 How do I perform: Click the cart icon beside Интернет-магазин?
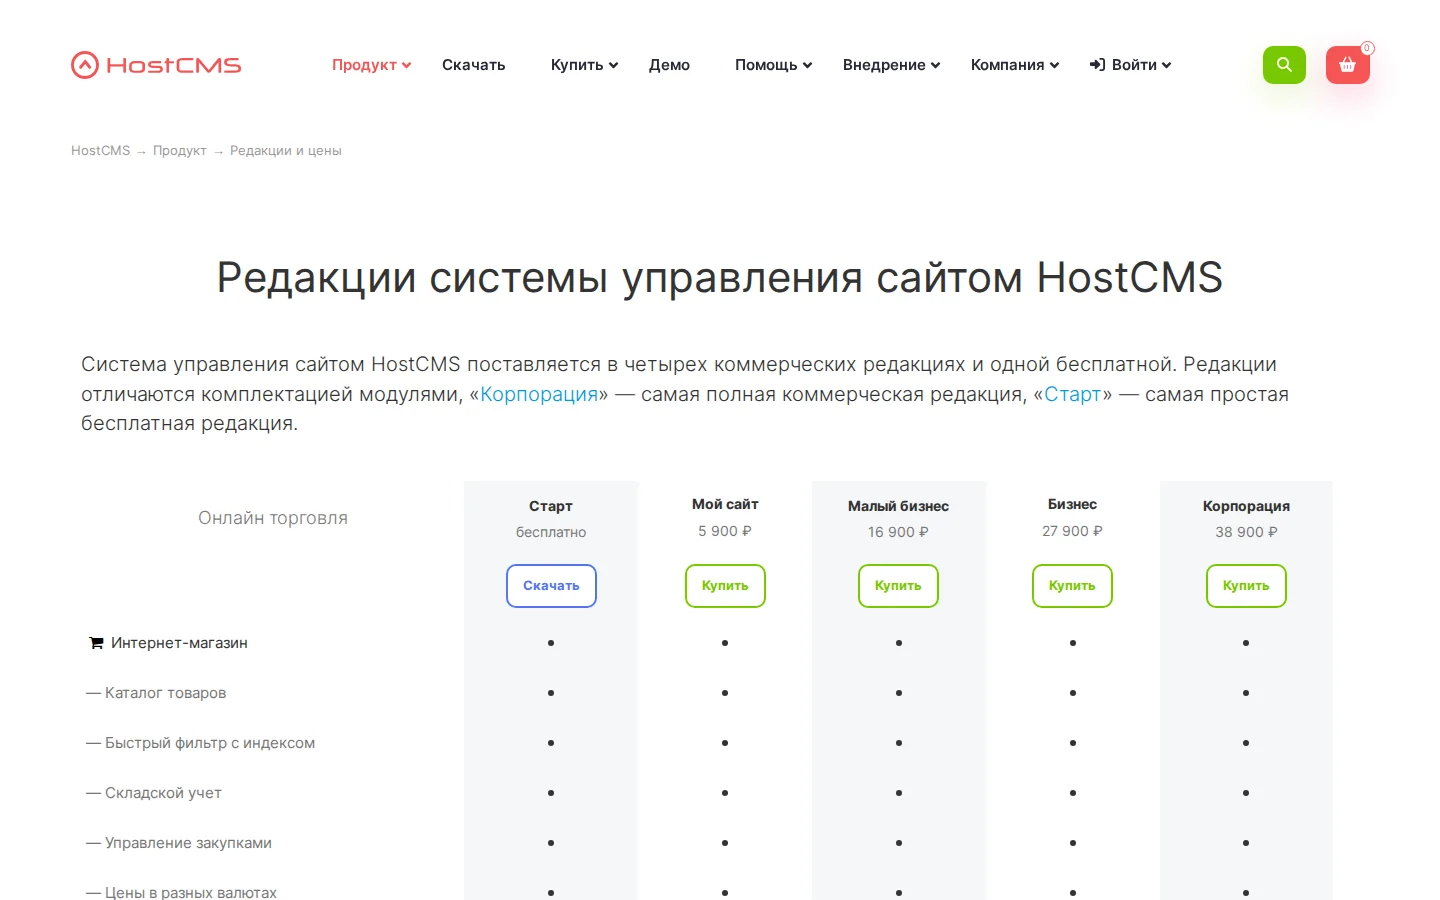coord(96,643)
